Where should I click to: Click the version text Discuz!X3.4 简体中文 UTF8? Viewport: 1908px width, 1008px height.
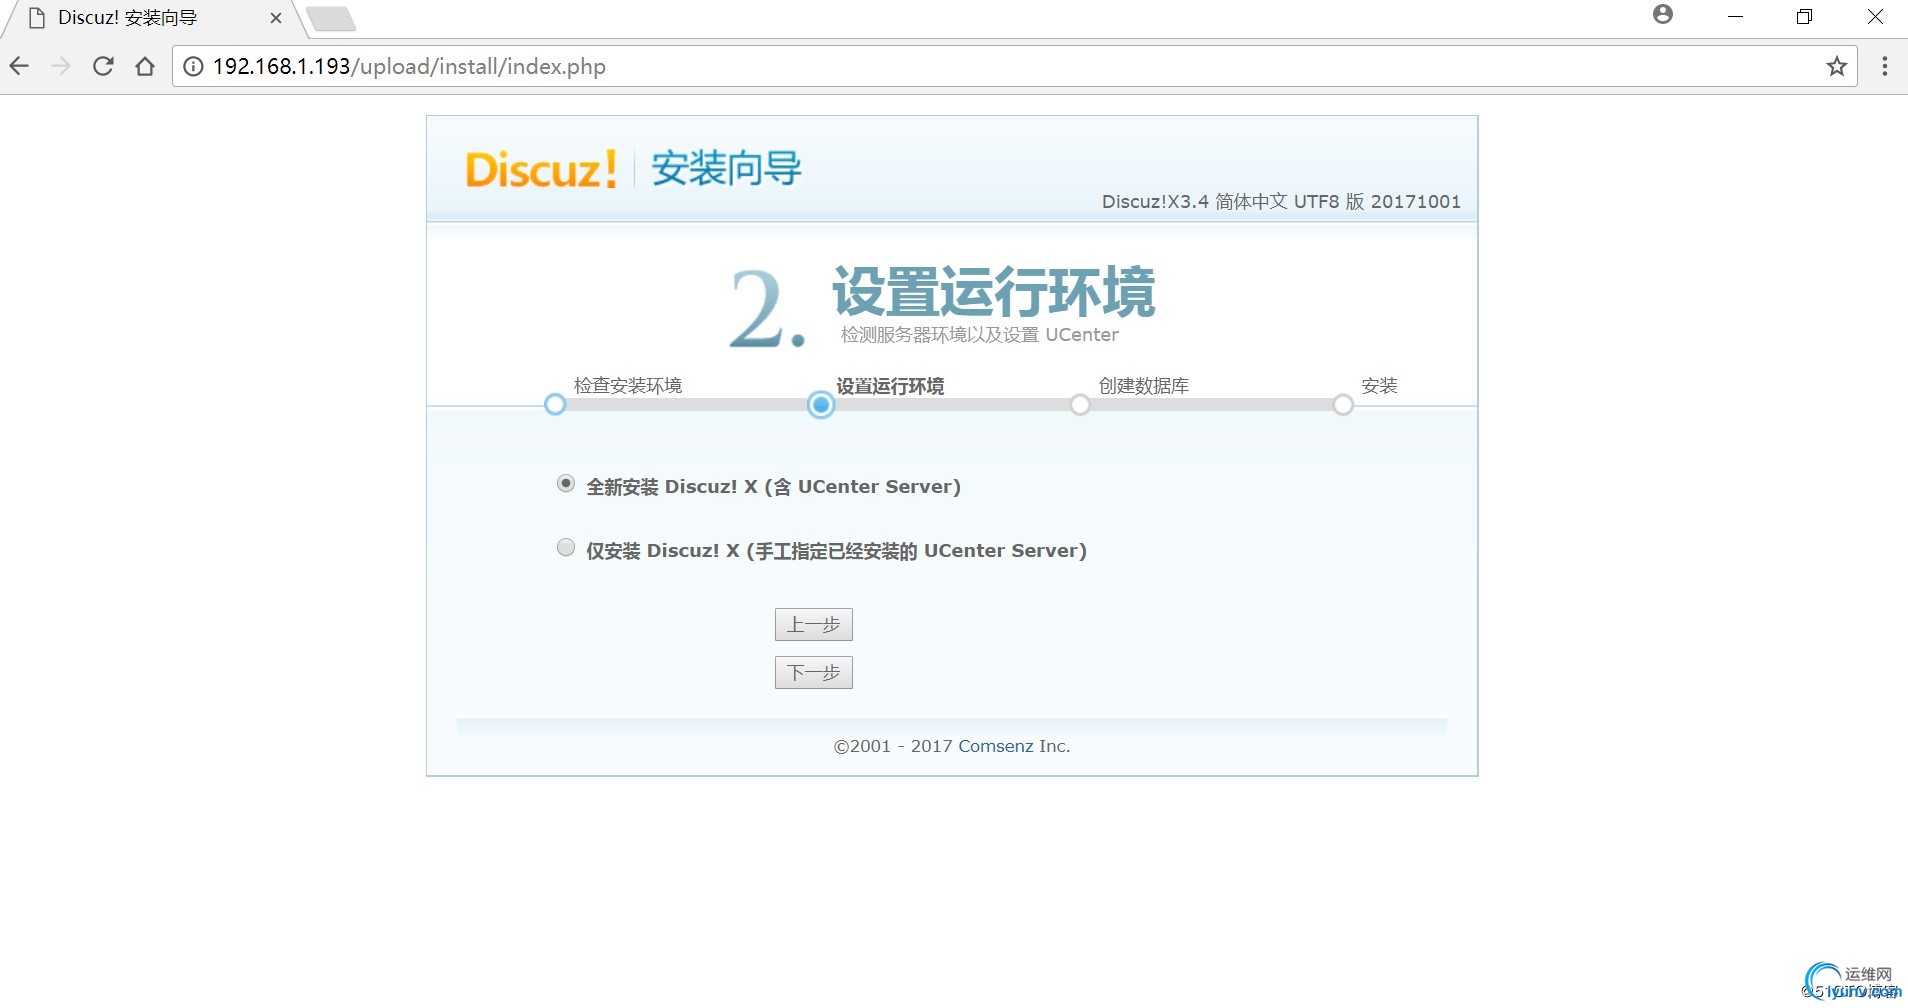1281,202
